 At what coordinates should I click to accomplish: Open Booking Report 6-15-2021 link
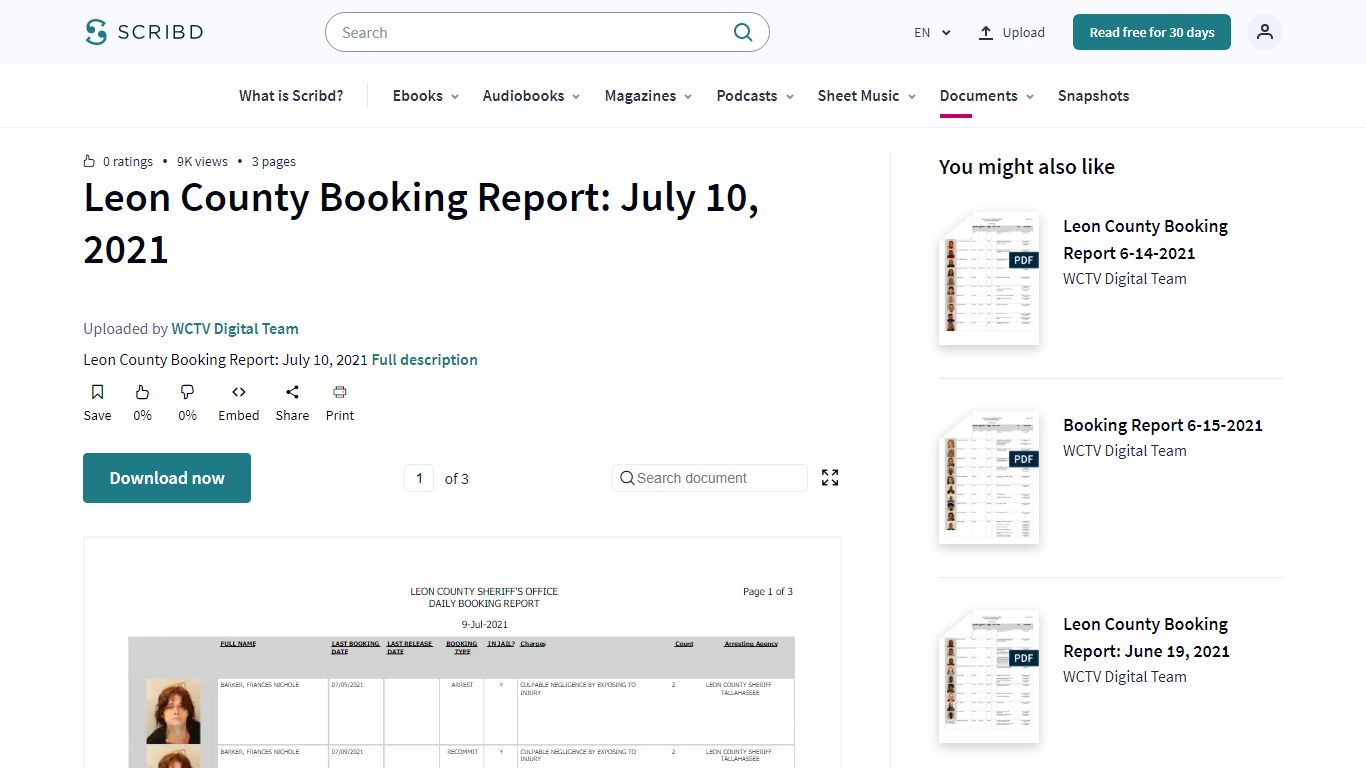tap(1163, 425)
